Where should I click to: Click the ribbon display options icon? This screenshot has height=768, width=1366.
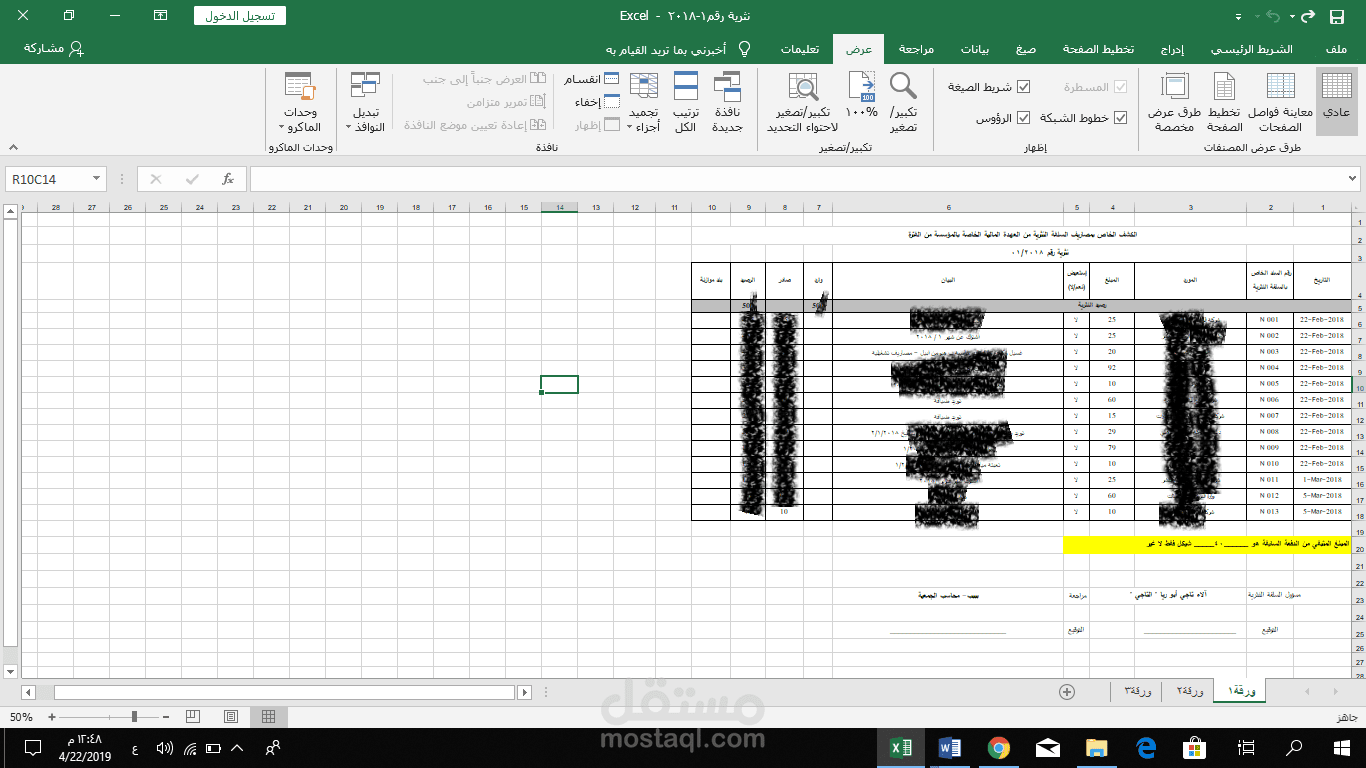coord(161,16)
